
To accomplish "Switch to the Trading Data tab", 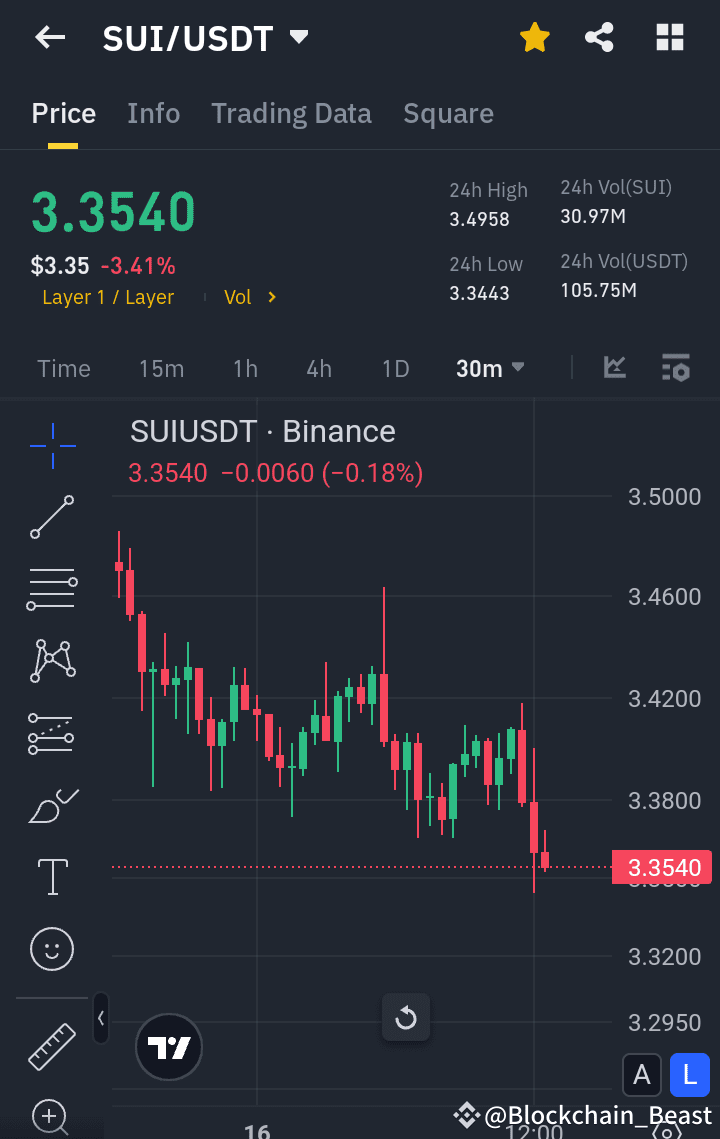I will [x=291, y=113].
